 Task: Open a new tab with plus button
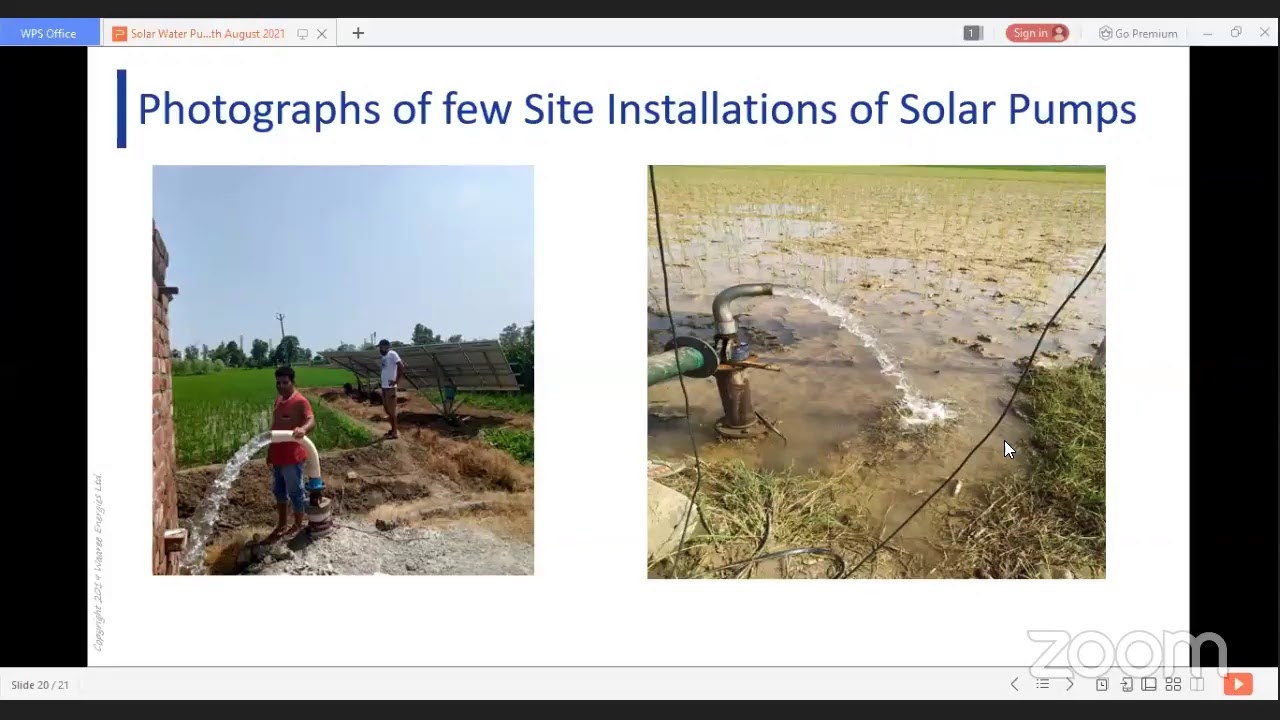[358, 33]
